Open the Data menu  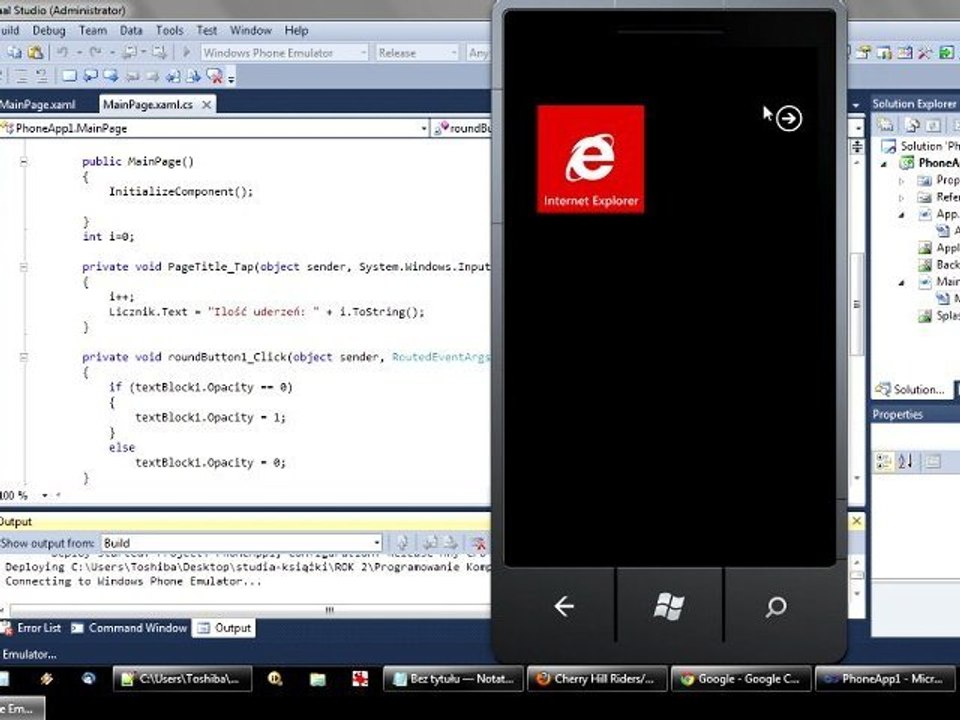pos(131,30)
